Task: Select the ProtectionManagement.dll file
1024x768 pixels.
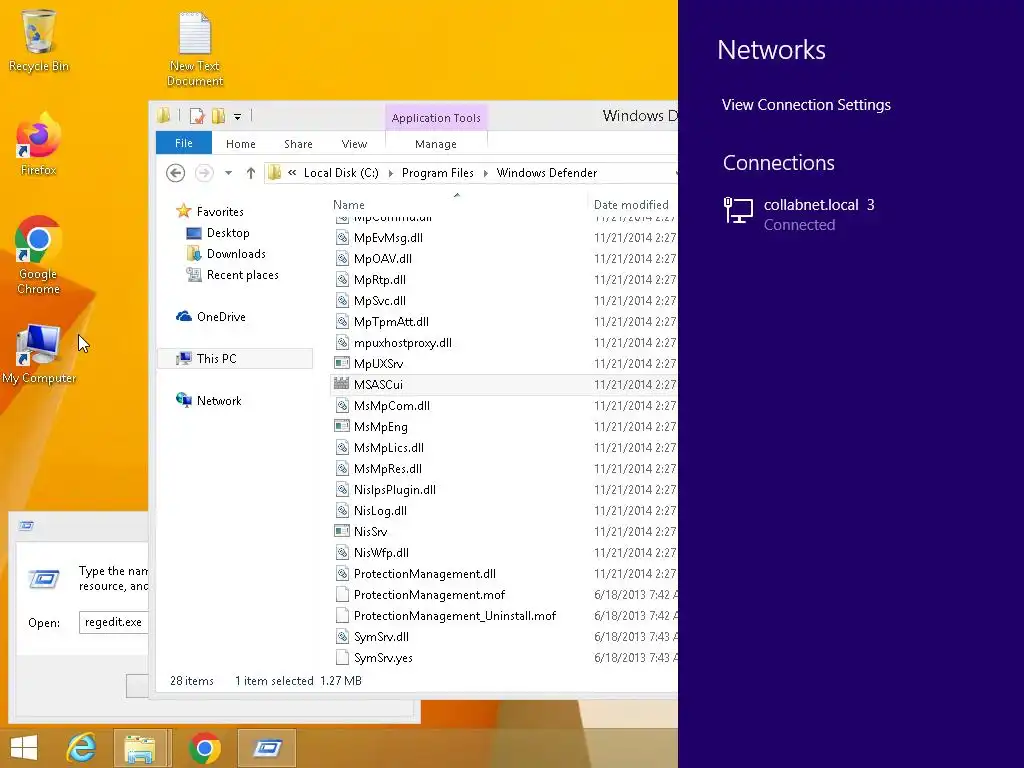Action: (424, 573)
